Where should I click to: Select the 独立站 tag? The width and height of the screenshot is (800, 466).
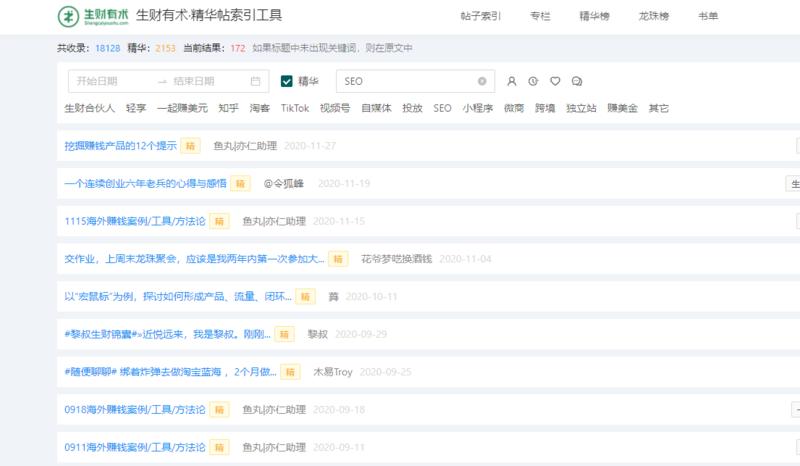coord(582,108)
